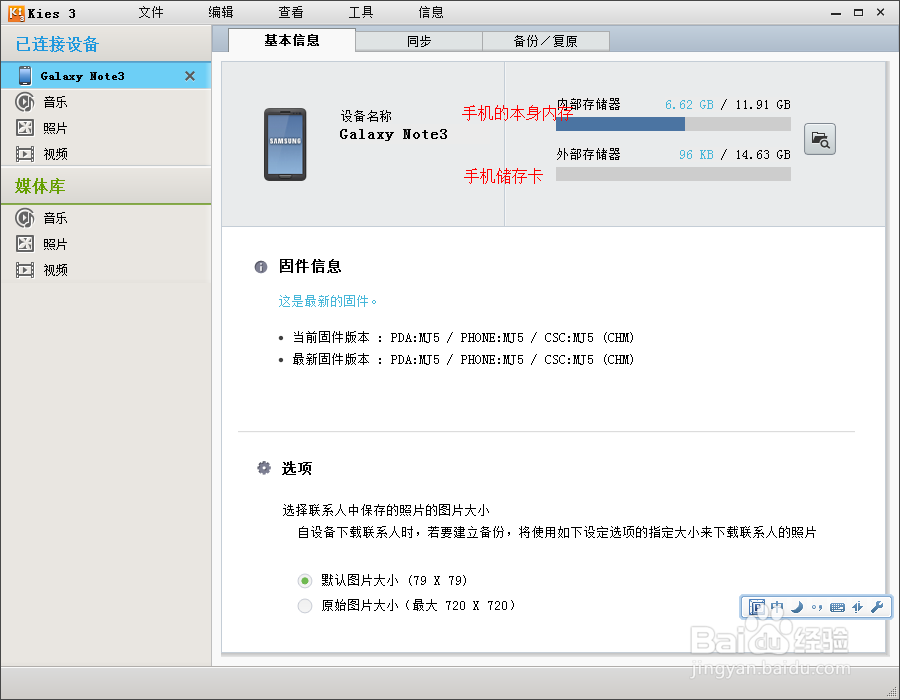
Task: Open the soft keyboard icon in the input toolbar
Action: coord(837,607)
